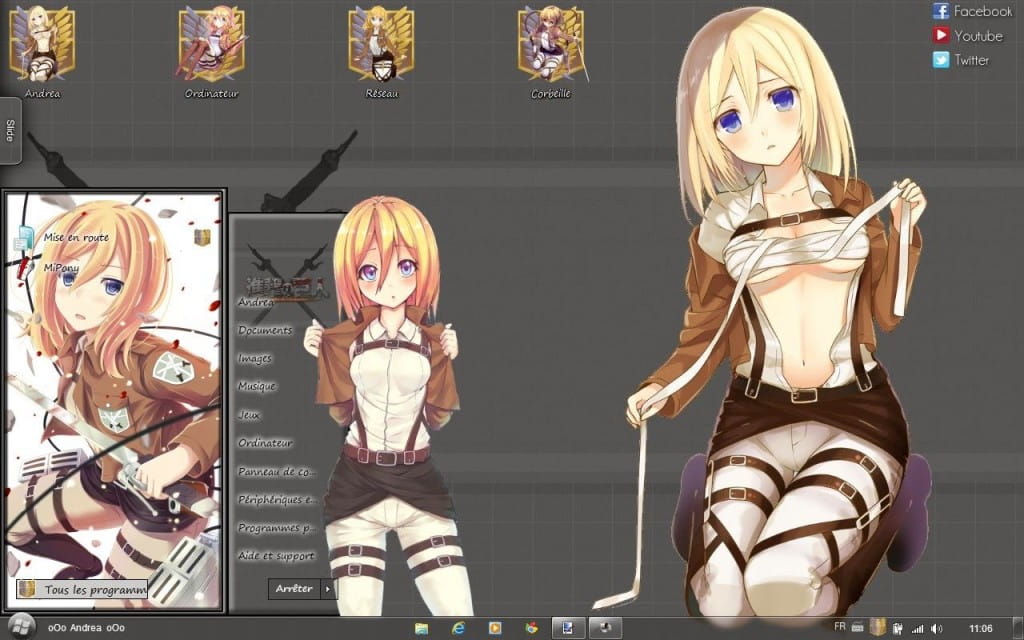Open Windows Media Player from the taskbar
This screenshot has height=640, width=1024.
pos(495,629)
